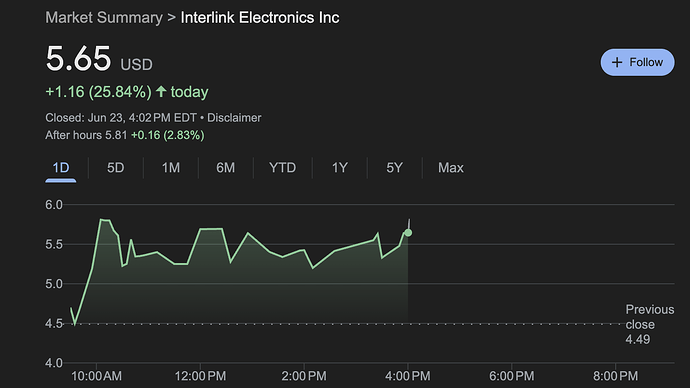Click the 12:00 PM axis label

pyautogui.click(x=200, y=376)
